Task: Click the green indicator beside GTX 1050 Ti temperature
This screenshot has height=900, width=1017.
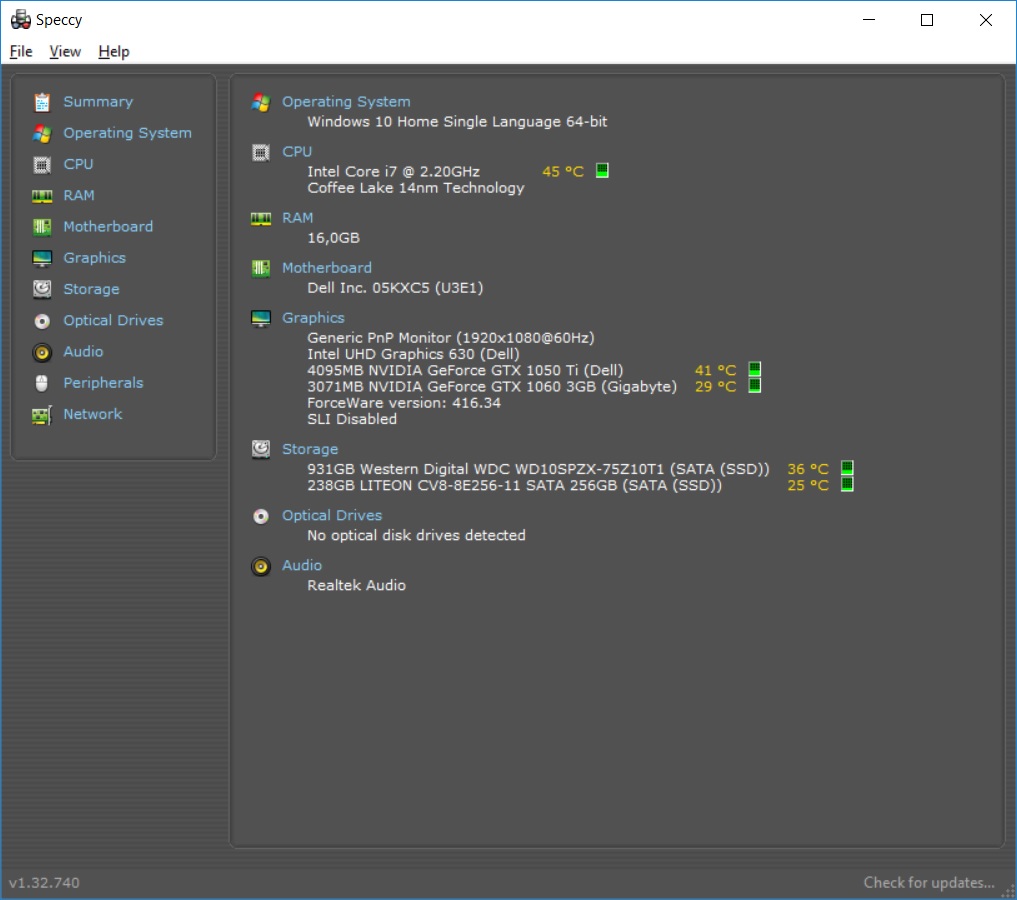Action: click(x=754, y=369)
